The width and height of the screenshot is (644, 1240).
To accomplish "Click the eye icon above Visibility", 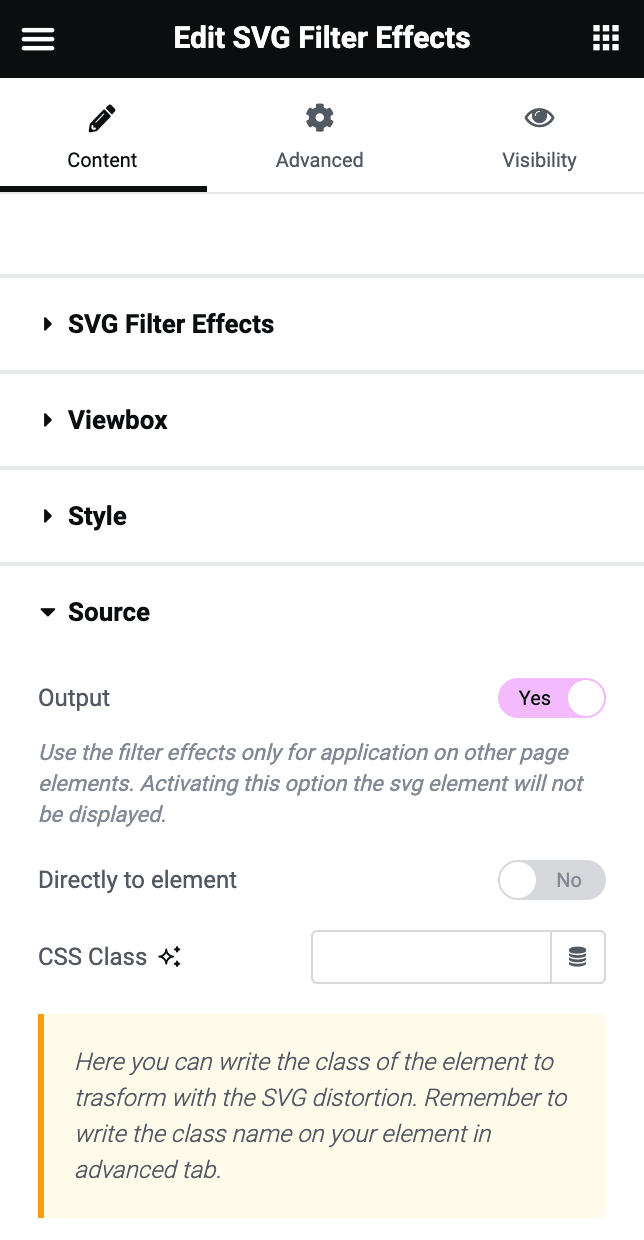I will pyautogui.click(x=539, y=117).
